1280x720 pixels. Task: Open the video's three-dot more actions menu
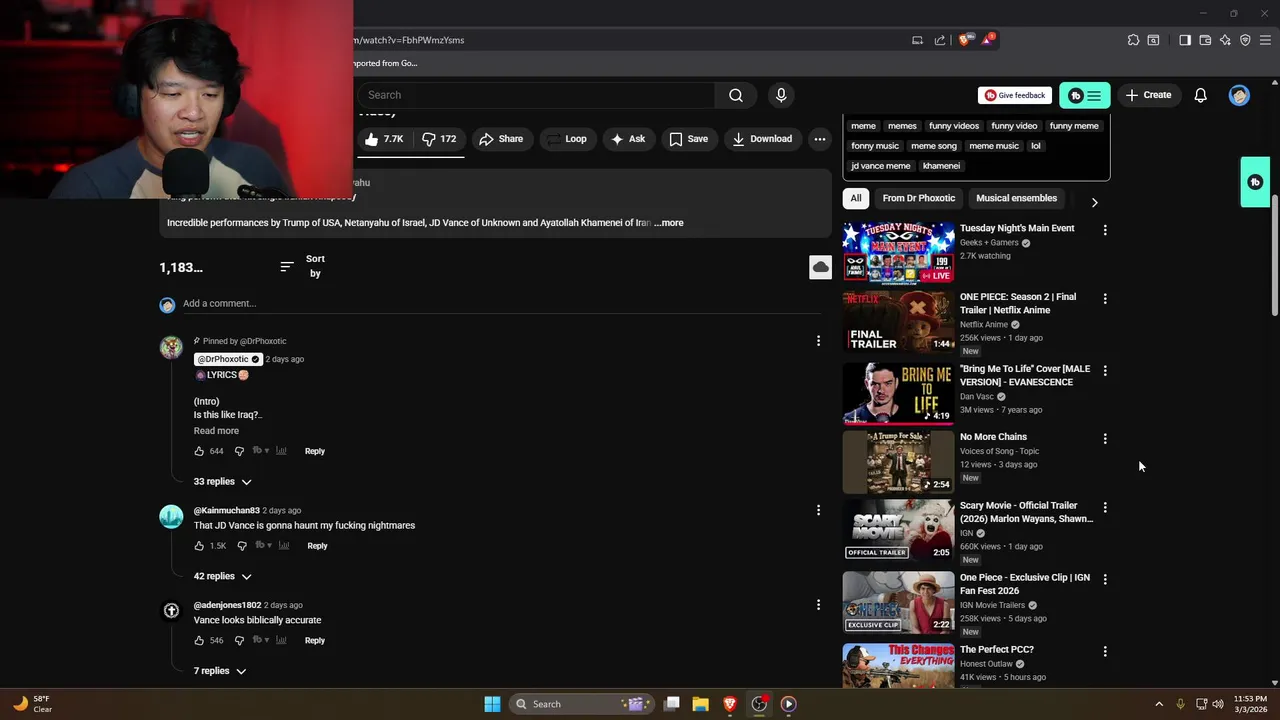coord(820,139)
